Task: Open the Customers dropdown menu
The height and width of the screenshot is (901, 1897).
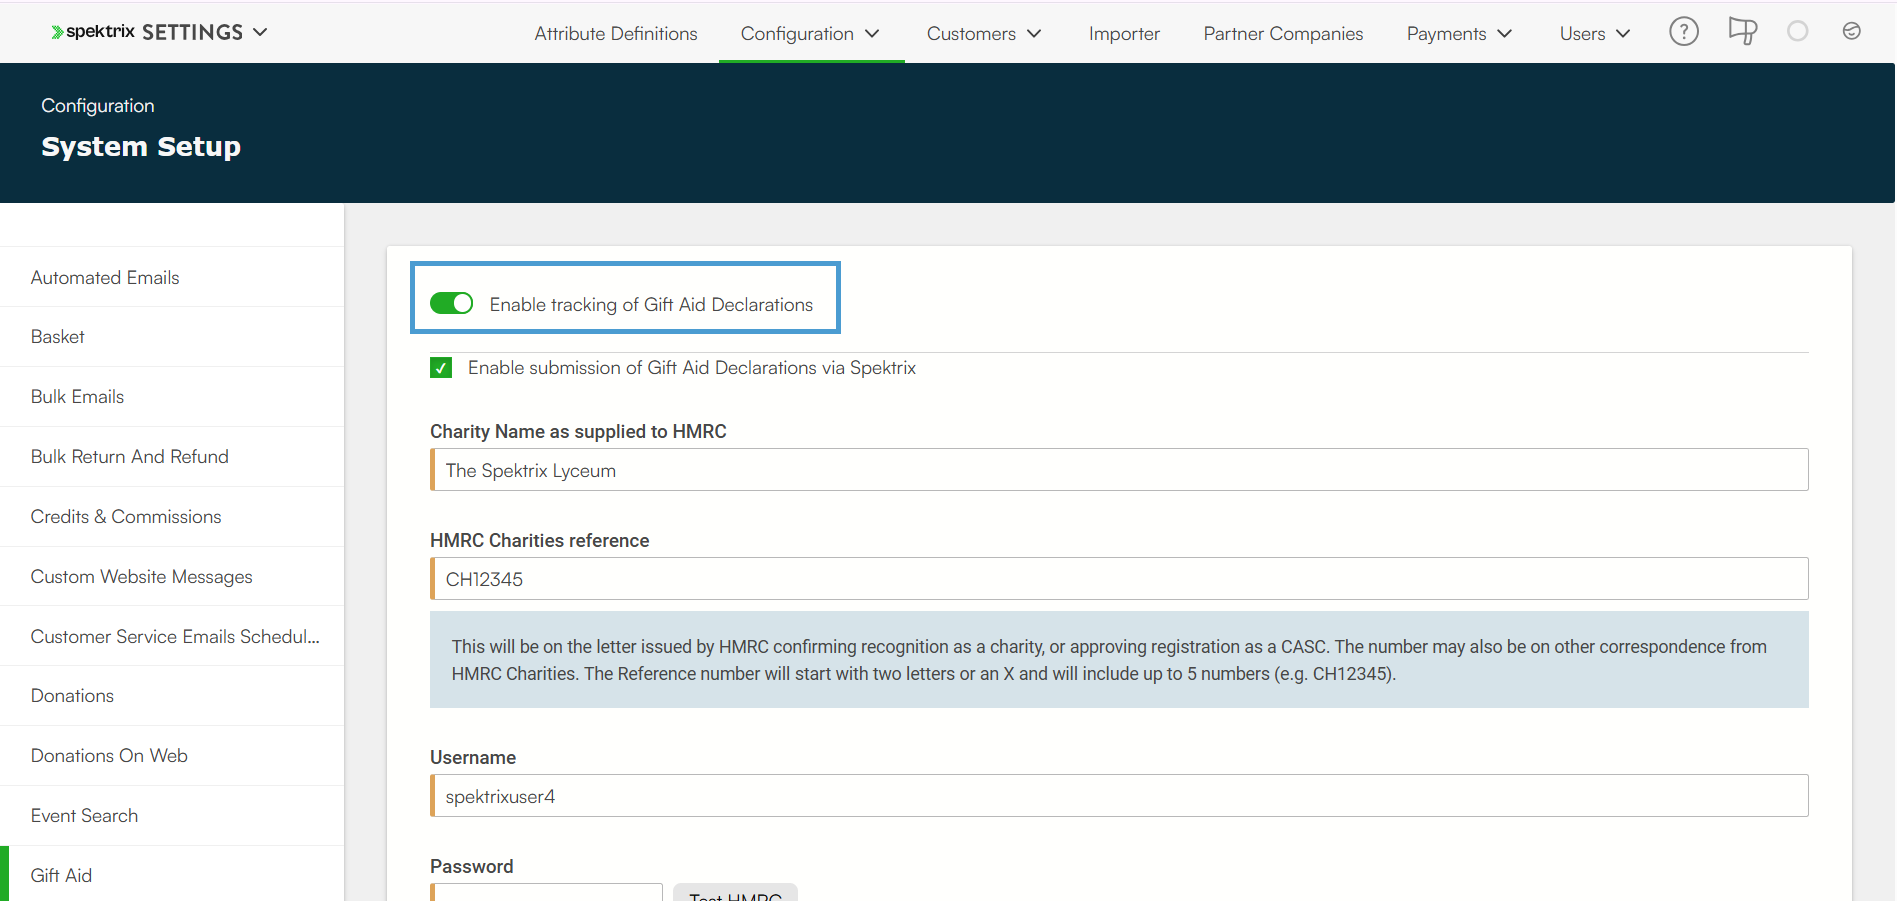Action: point(984,34)
